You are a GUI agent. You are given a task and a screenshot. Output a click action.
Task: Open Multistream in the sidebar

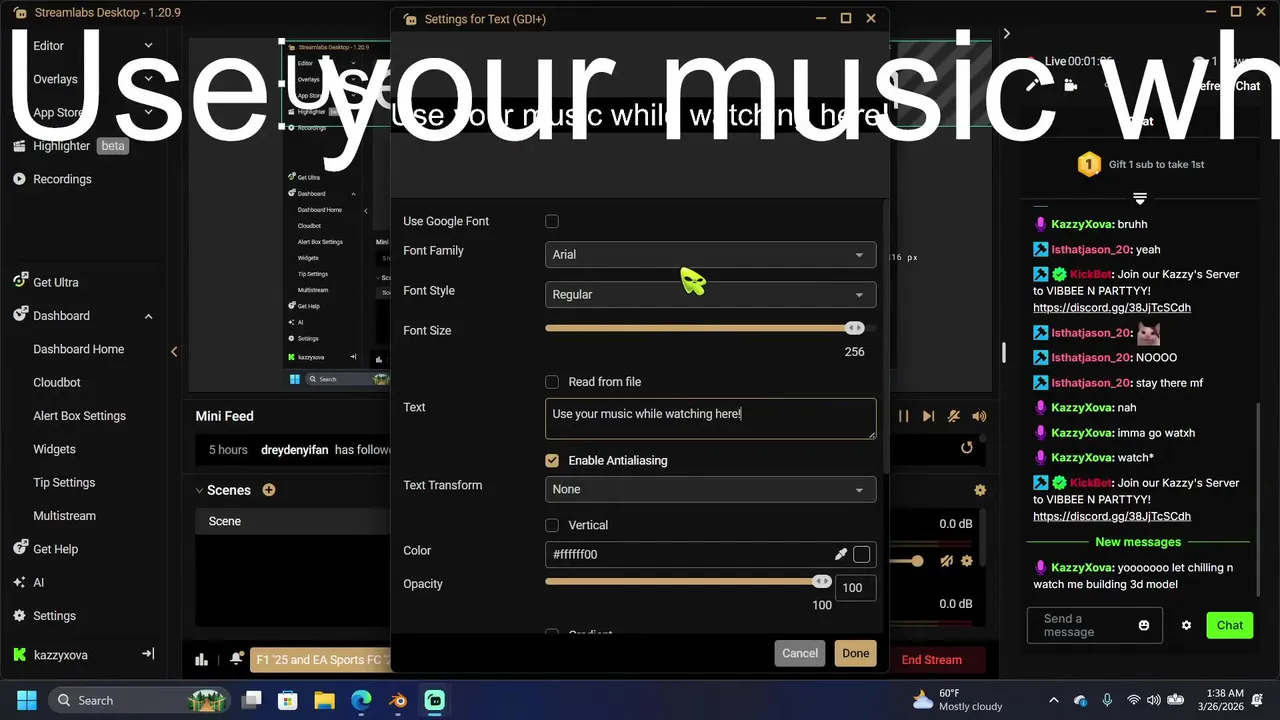(65, 516)
